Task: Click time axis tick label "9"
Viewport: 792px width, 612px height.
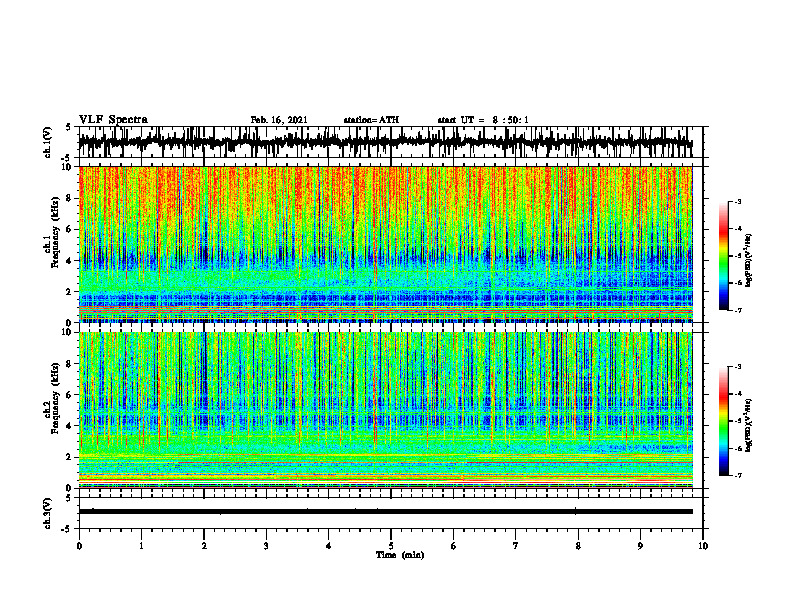Action: pyautogui.click(x=640, y=546)
